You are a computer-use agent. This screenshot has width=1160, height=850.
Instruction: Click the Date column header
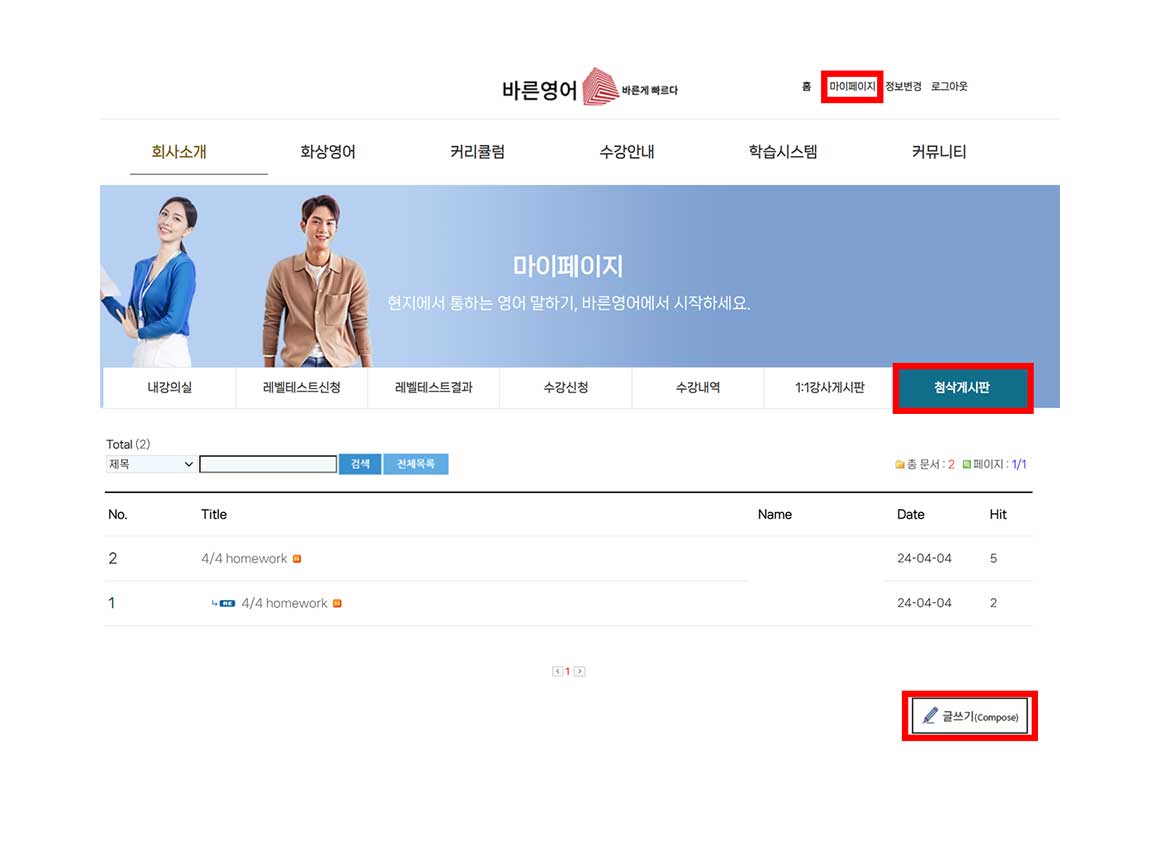click(911, 515)
